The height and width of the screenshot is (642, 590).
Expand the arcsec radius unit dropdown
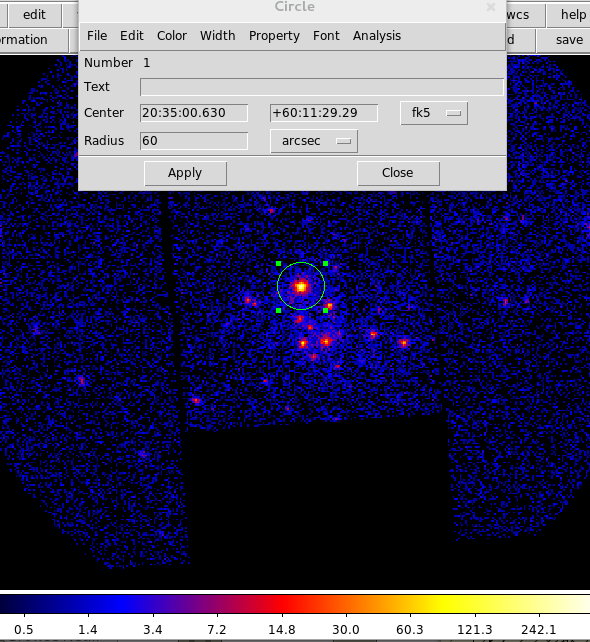[314, 141]
